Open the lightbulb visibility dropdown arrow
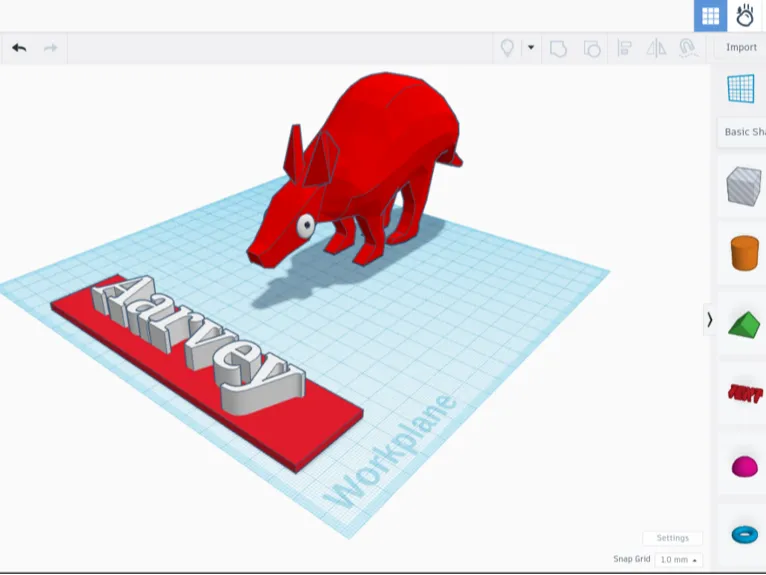 [531, 47]
